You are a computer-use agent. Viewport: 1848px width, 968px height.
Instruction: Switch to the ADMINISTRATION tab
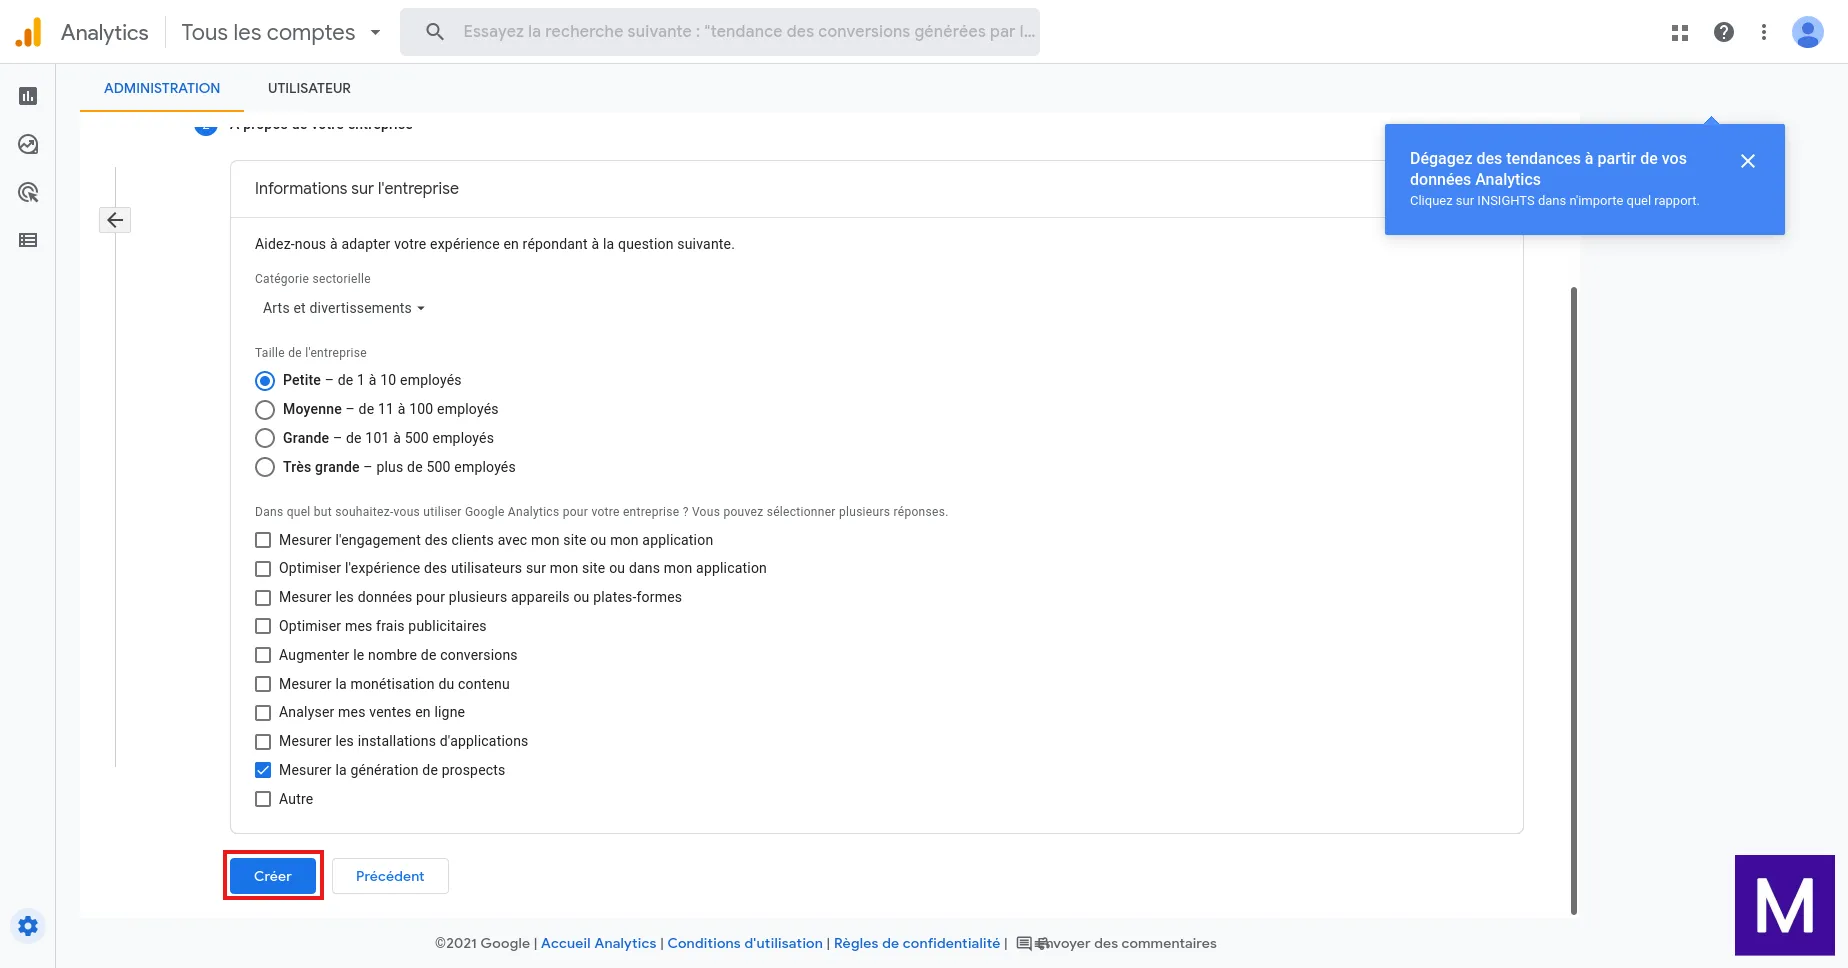(162, 88)
